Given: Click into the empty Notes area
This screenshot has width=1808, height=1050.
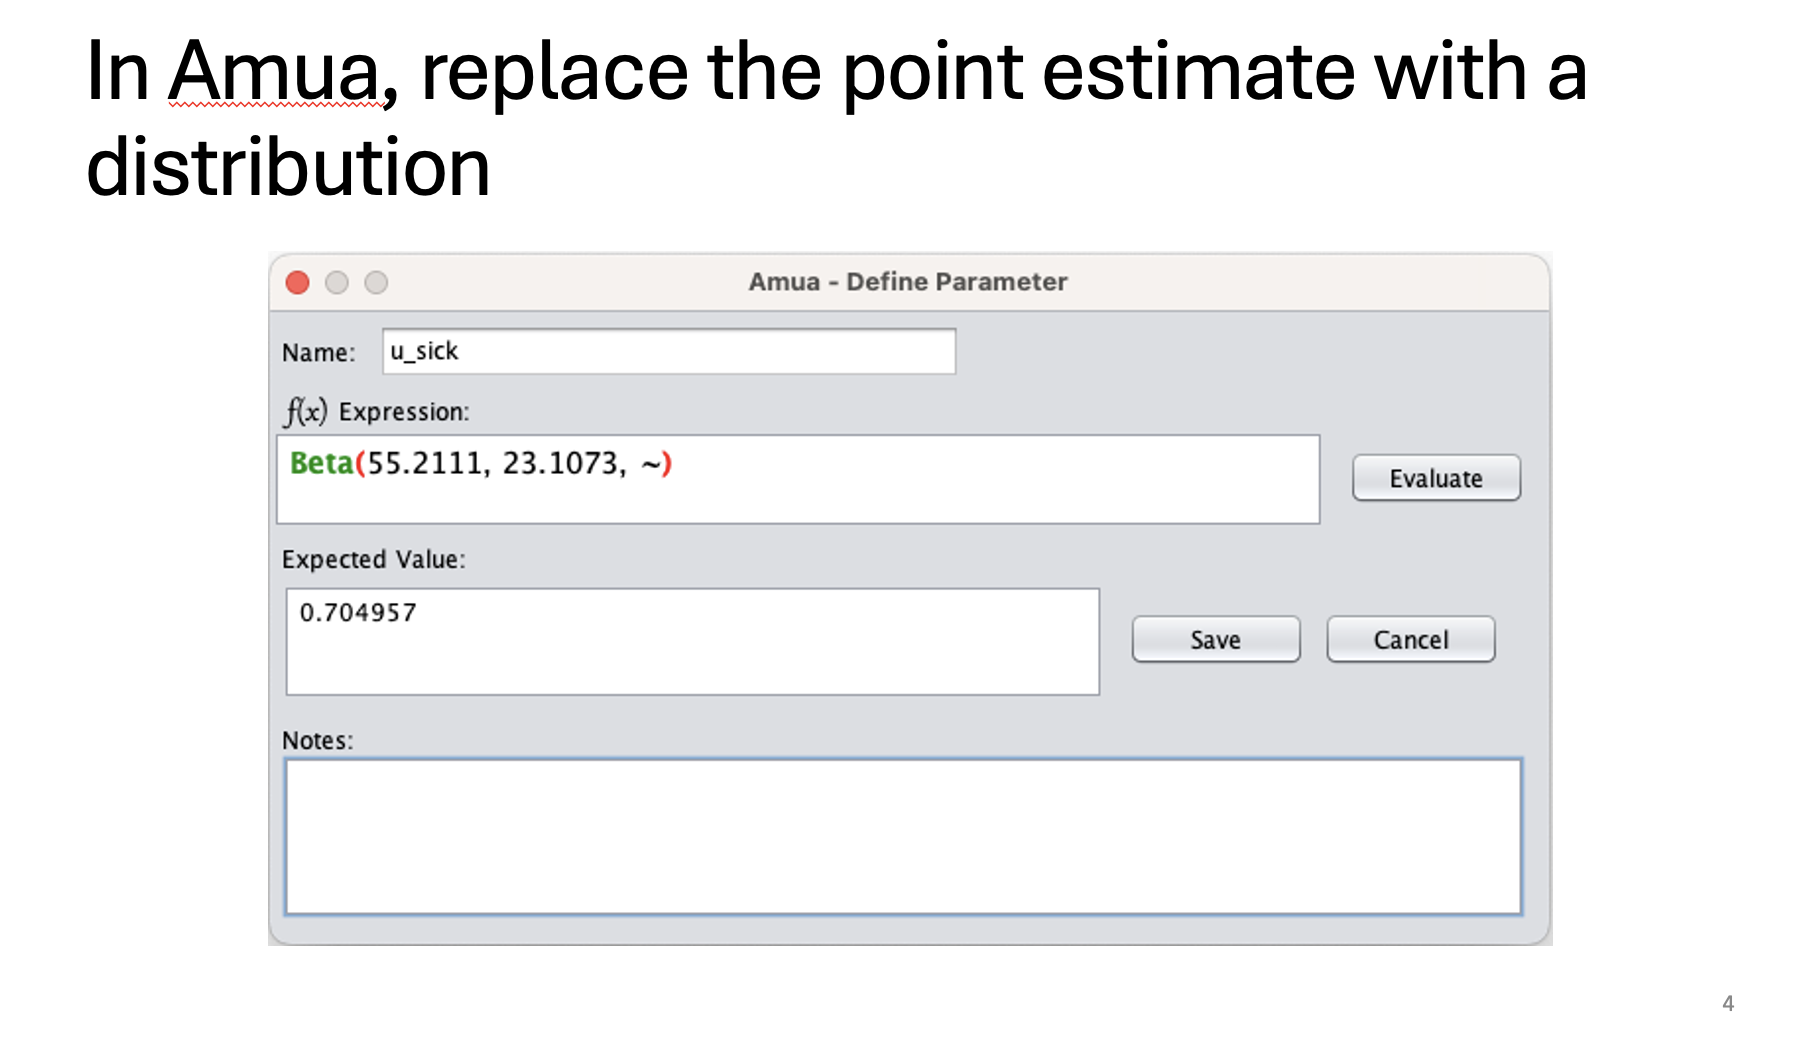Looking at the screenshot, I should (903, 836).
